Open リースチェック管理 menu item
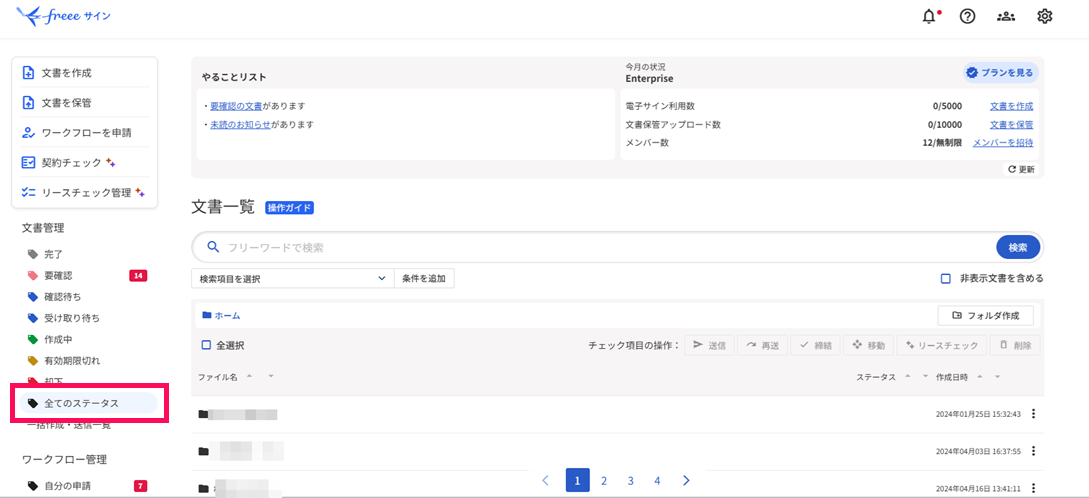1089x498 pixels. pos(85,192)
